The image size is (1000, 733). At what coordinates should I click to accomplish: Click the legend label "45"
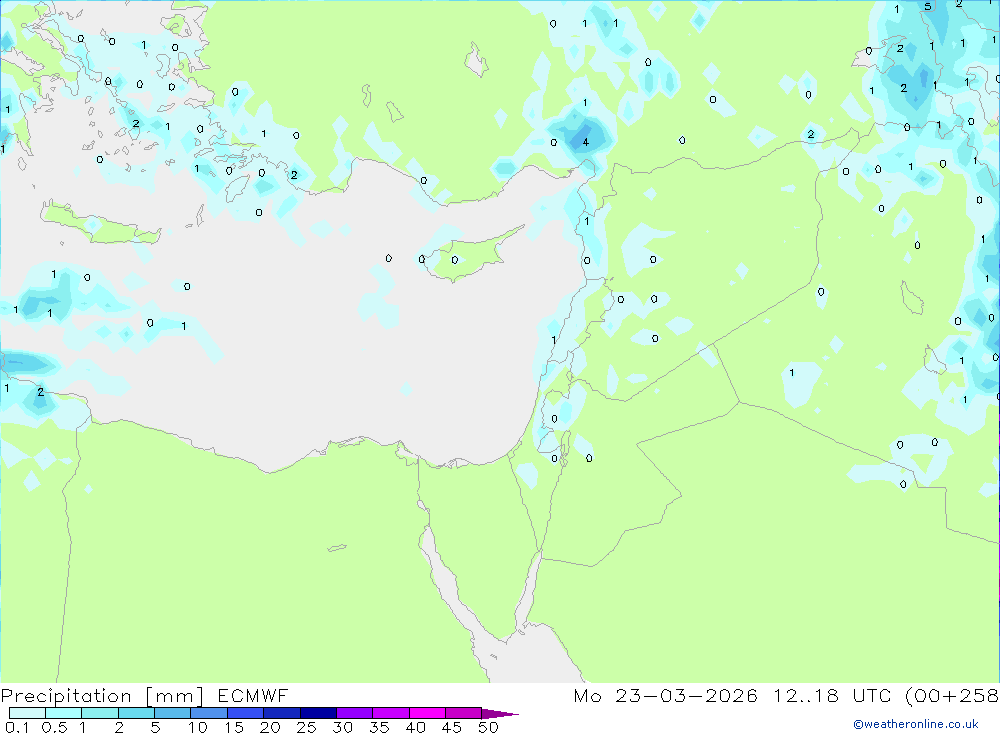click(x=452, y=727)
